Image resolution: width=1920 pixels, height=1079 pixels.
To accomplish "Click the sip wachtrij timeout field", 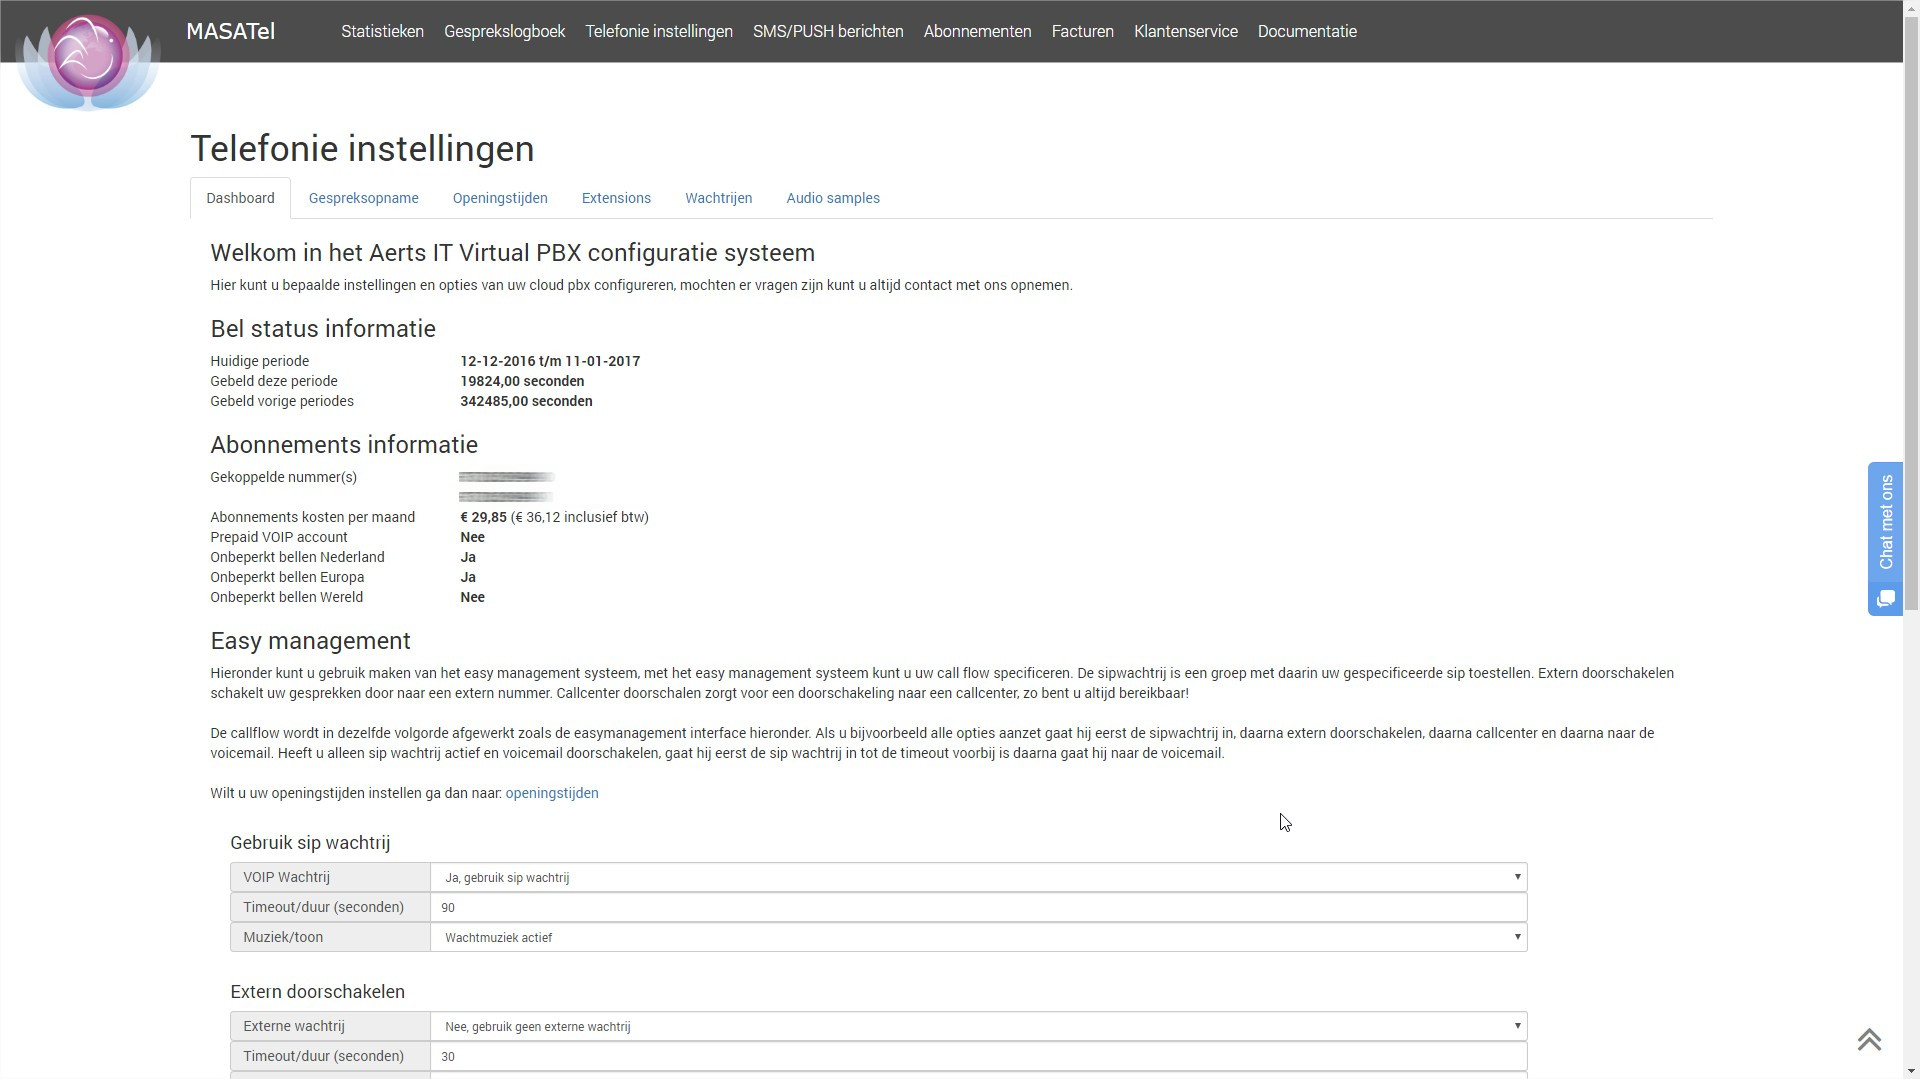I will [977, 907].
